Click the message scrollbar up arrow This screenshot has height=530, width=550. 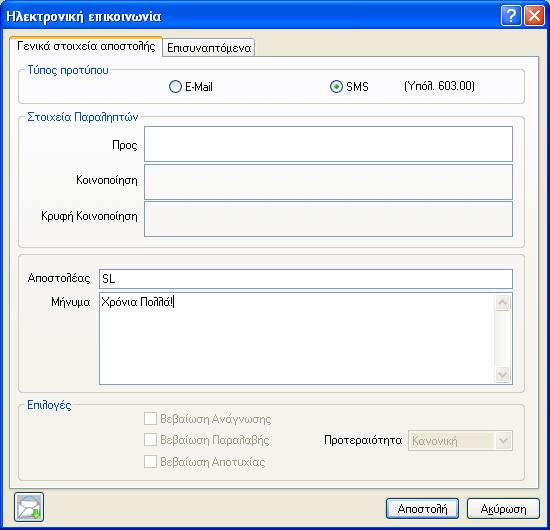tap(503, 303)
